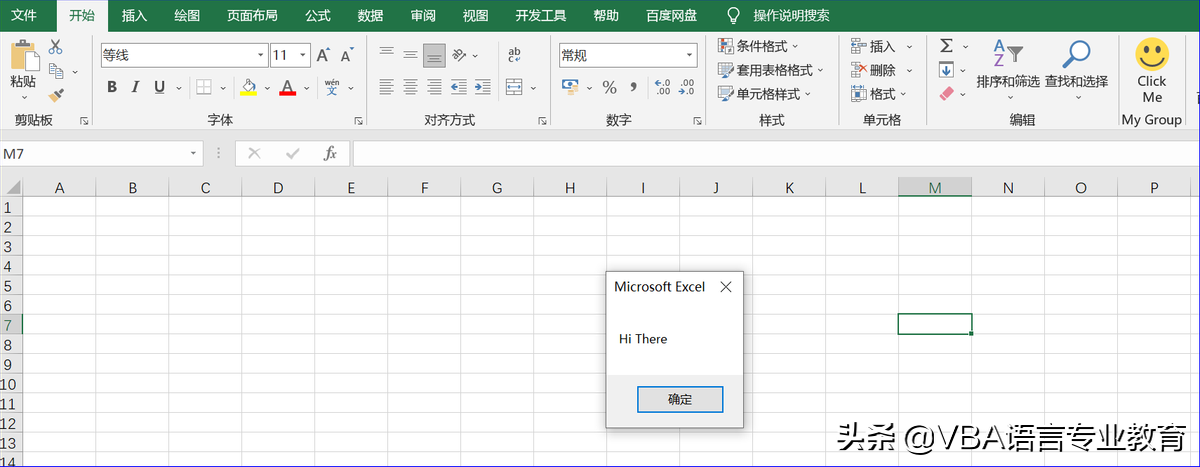Switch to the 插入 (Insert) tab
Viewport: 1200px width, 467px height.
pos(134,15)
